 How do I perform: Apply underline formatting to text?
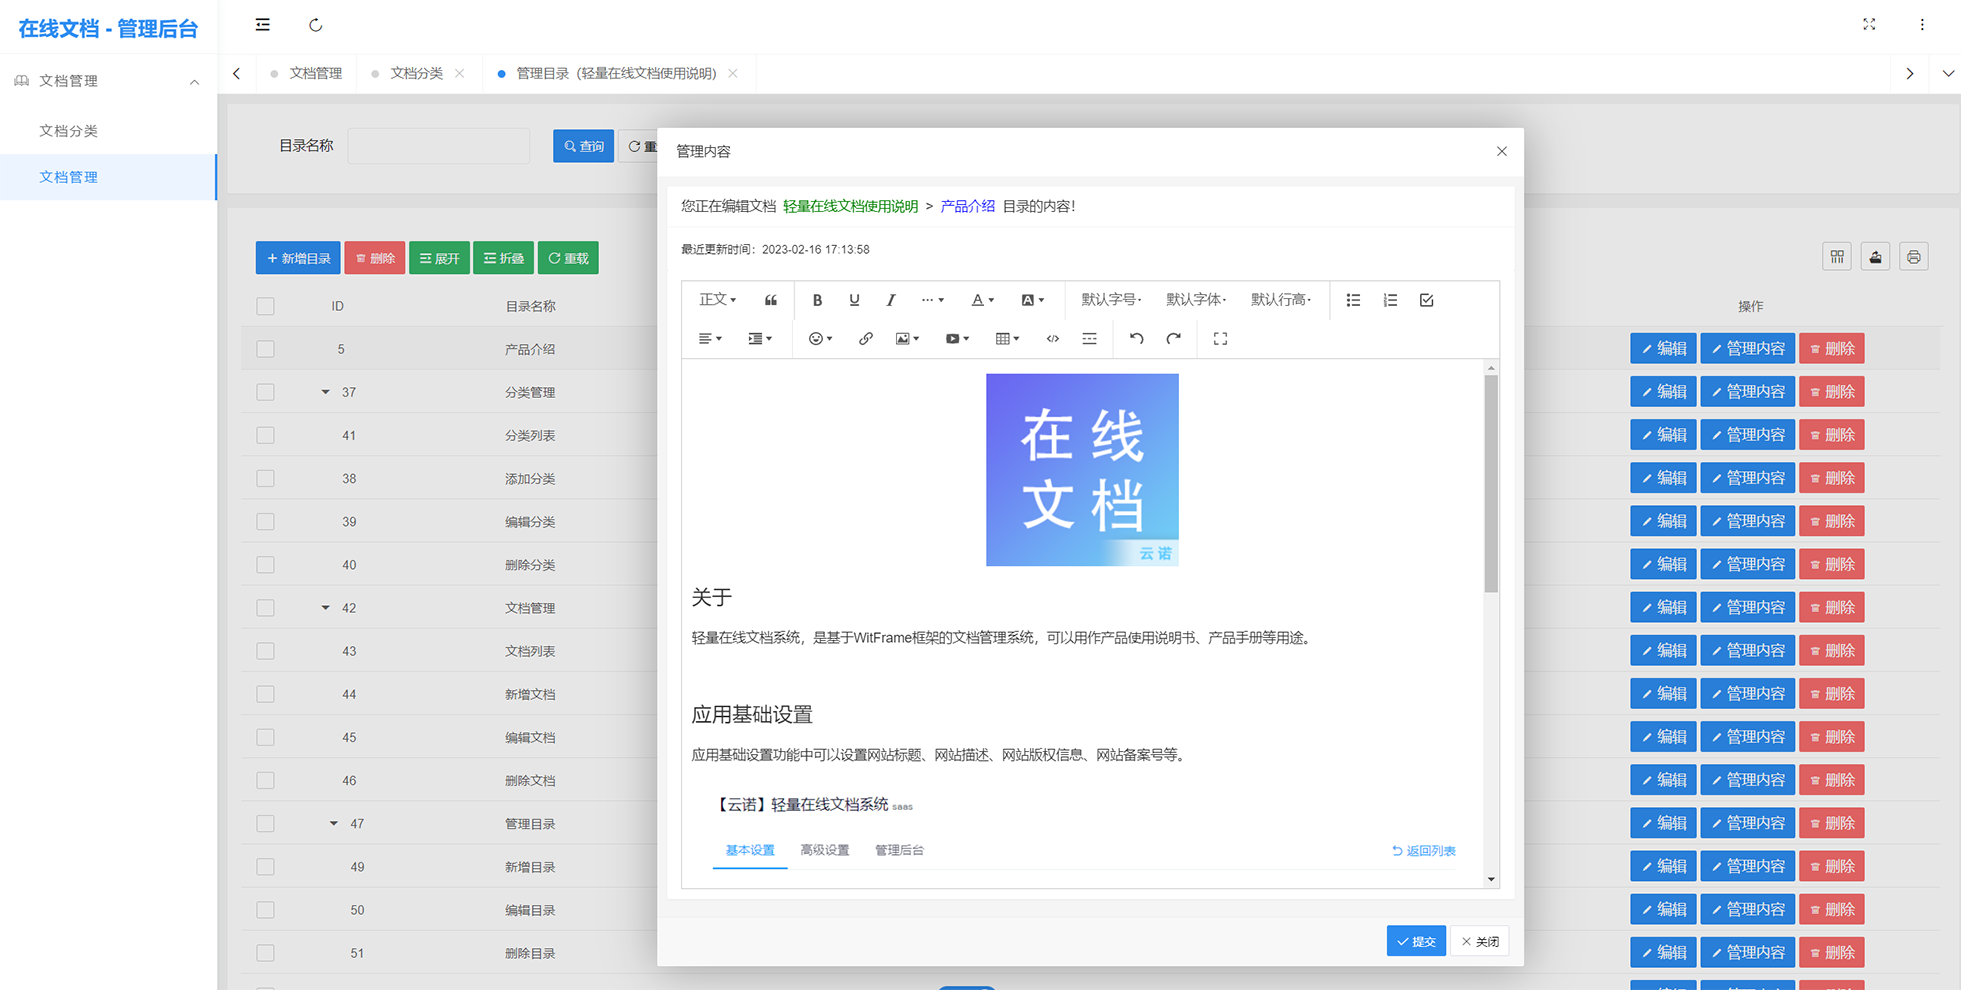tap(853, 300)
